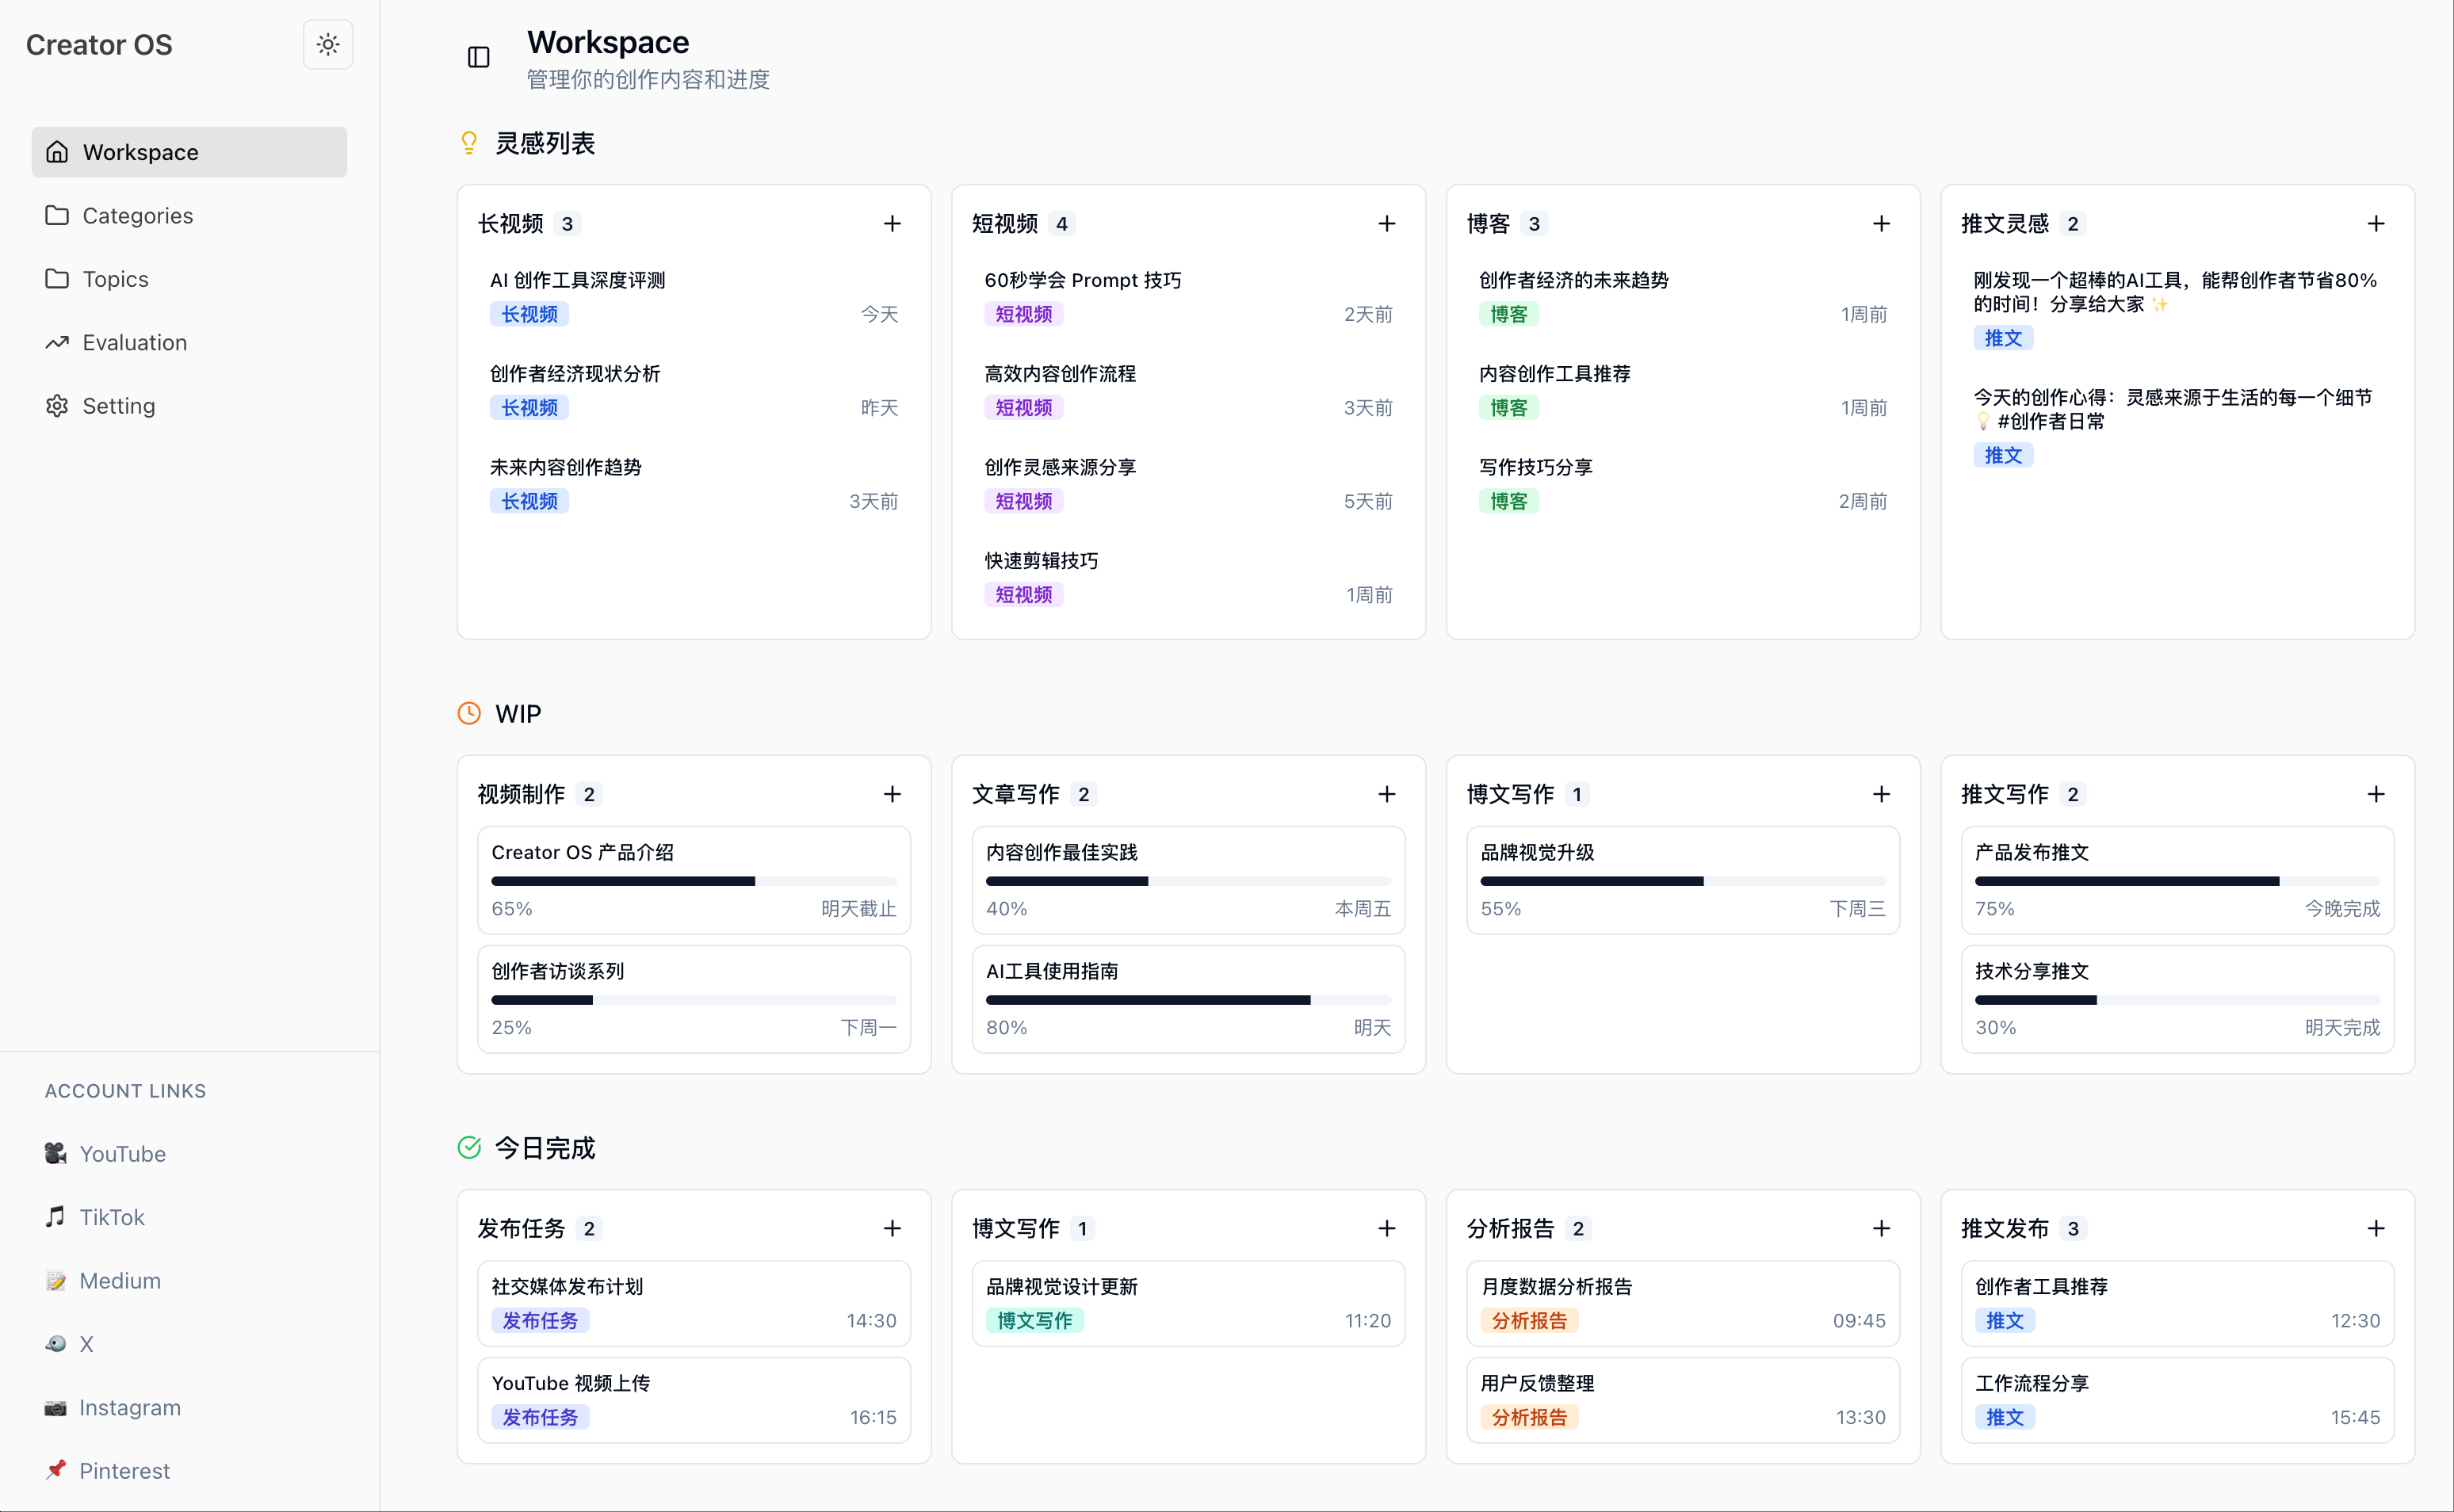Image resolution: width=2454 pixels, height=1512 pixels.
Task: Click the 产品发布推文 progress bar
Action: point(2177,881)
